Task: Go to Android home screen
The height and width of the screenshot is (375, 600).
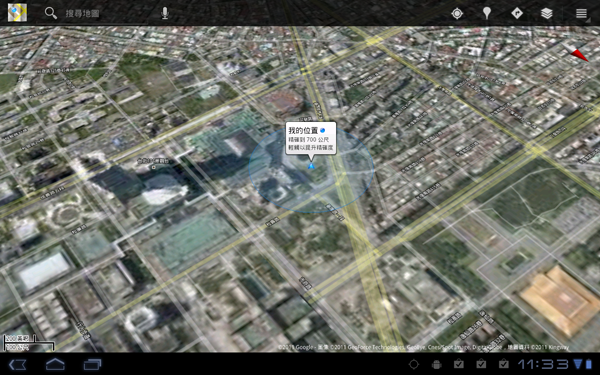Action: (x=55, y=364)
